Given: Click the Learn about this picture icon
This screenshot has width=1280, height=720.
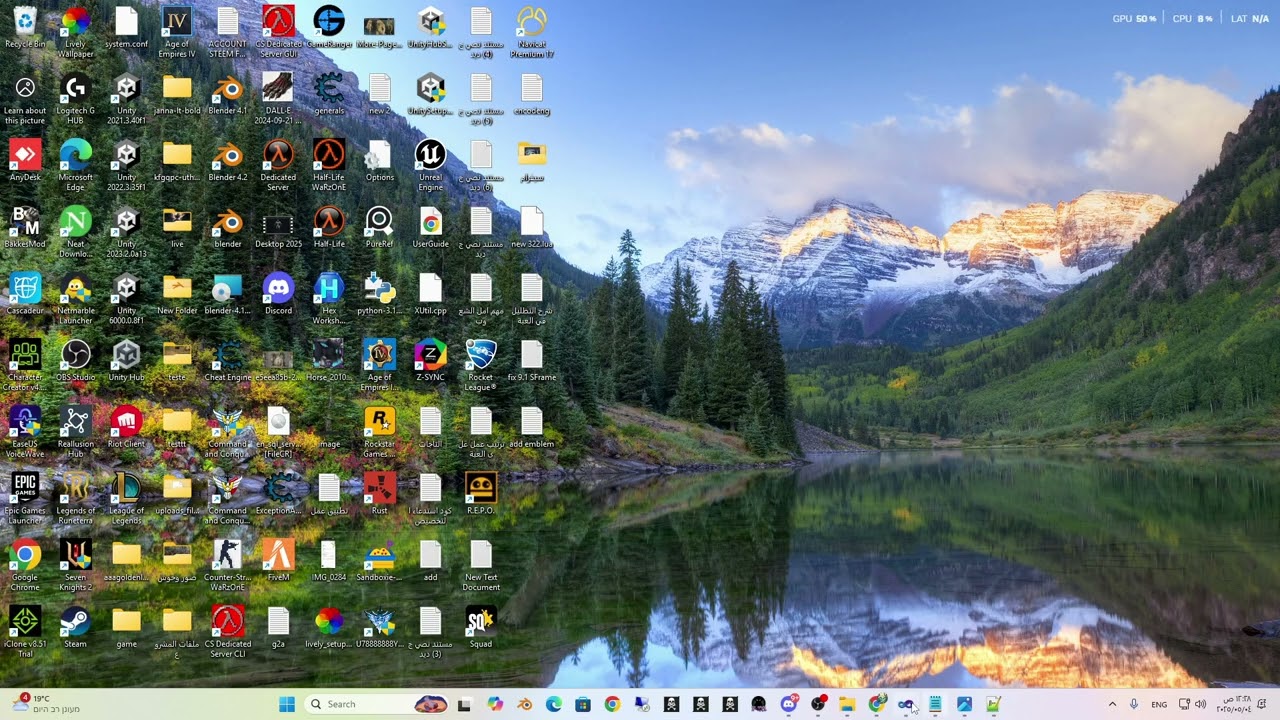Looking at the screenshot, I should (25, 100).
